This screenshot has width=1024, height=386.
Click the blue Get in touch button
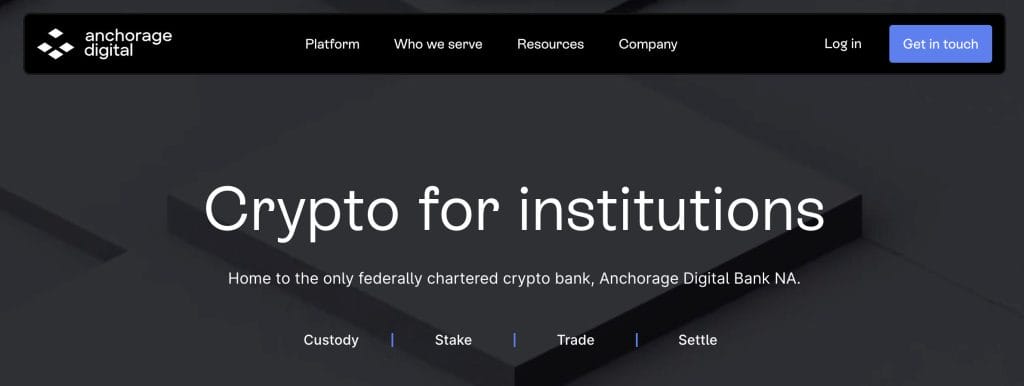[940, 44]
